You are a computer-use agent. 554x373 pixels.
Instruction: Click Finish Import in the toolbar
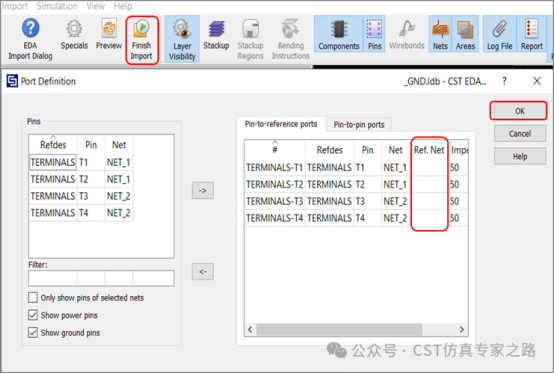click(142, 40)
